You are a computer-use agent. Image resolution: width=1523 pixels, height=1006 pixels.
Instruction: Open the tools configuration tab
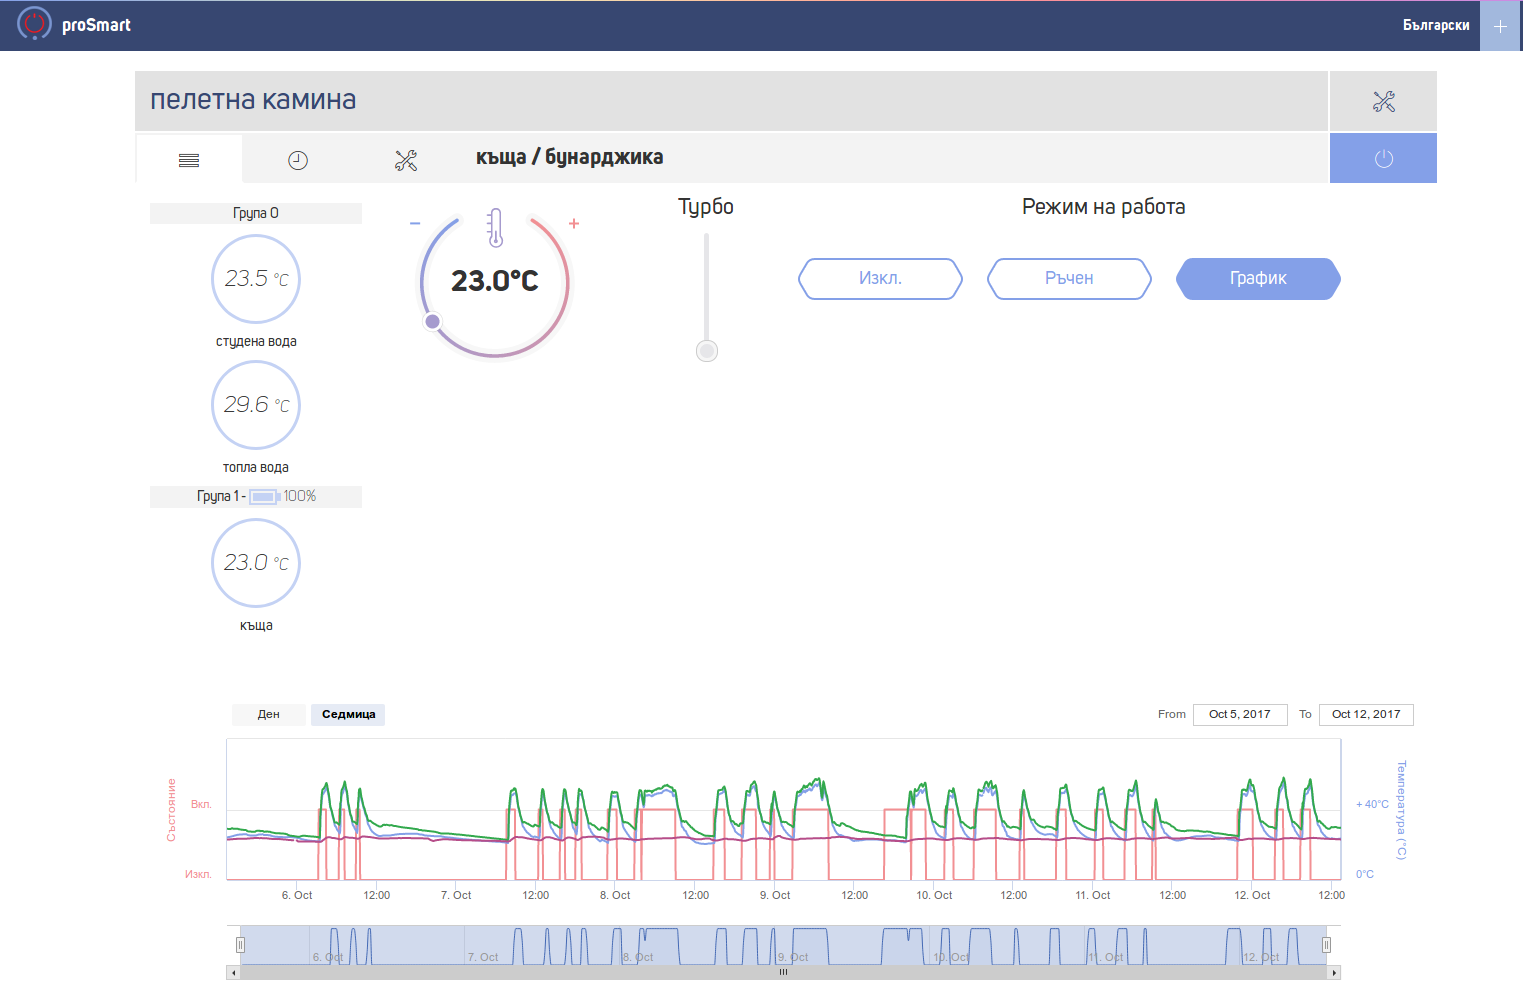[x=406, y=160]
